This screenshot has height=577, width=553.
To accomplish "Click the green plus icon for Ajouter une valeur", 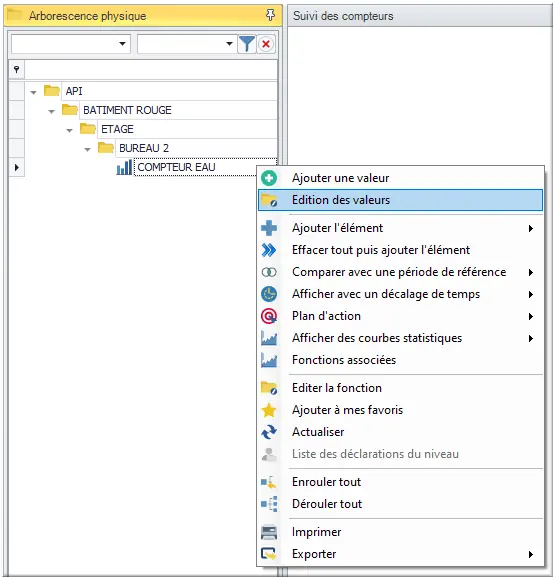I will [269, 178].
